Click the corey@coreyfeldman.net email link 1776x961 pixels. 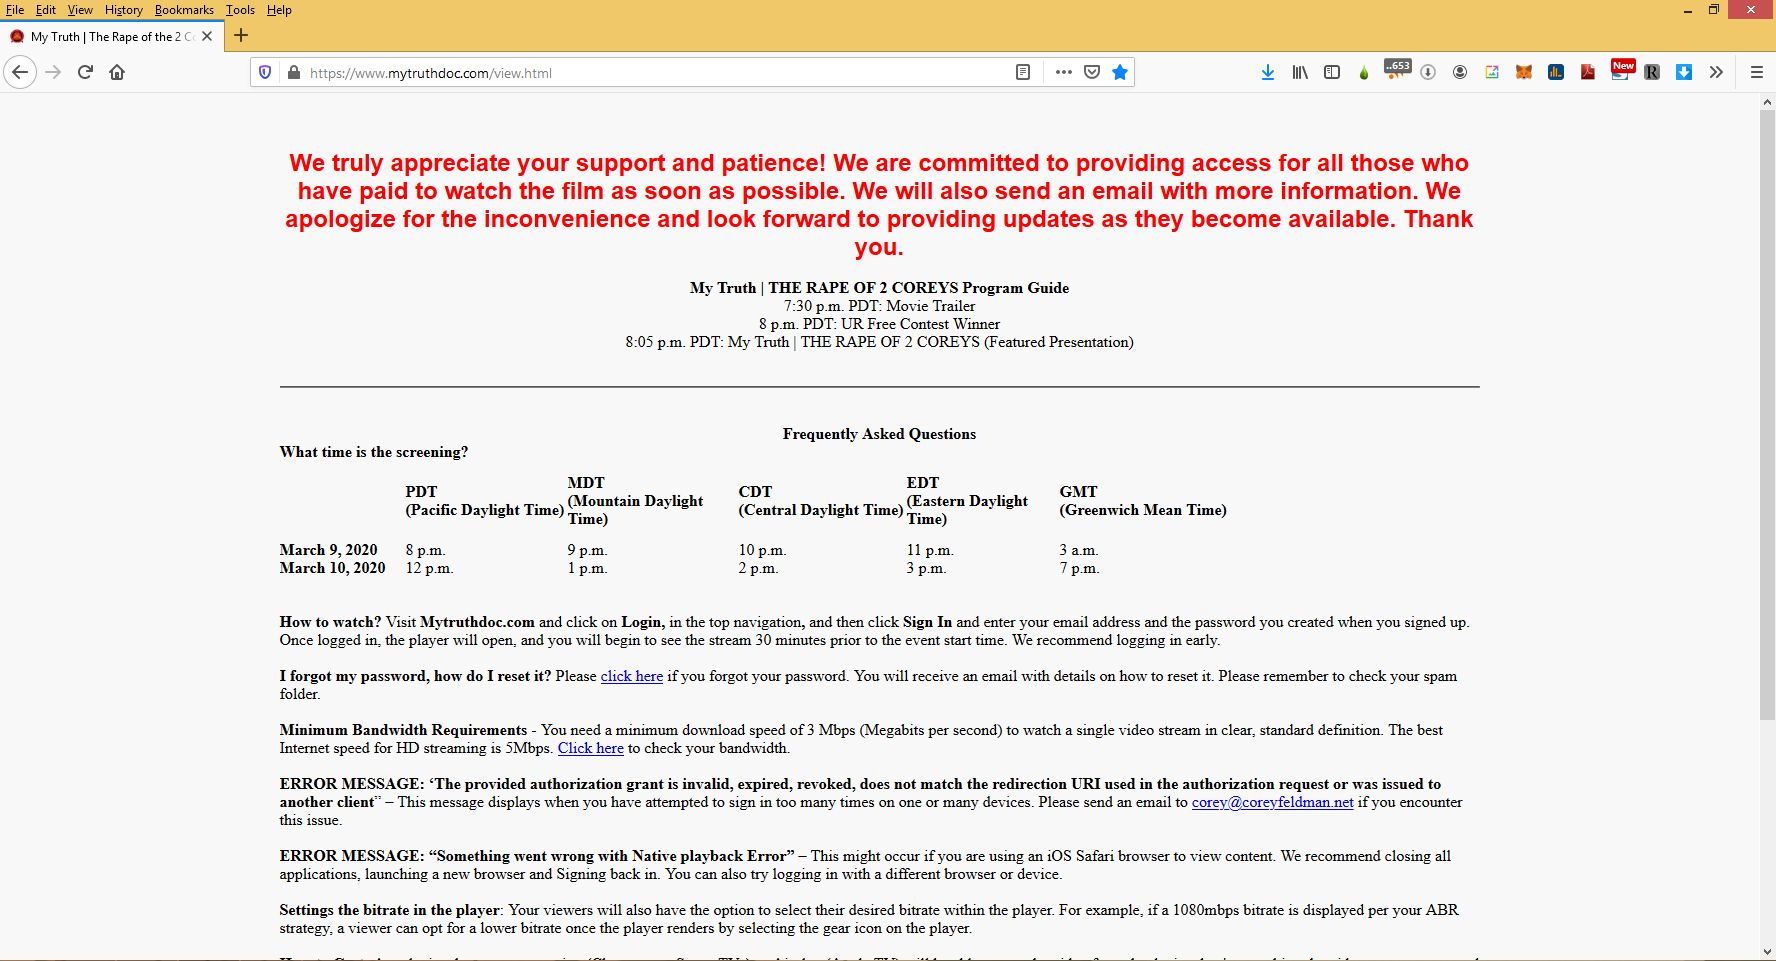1272,802
